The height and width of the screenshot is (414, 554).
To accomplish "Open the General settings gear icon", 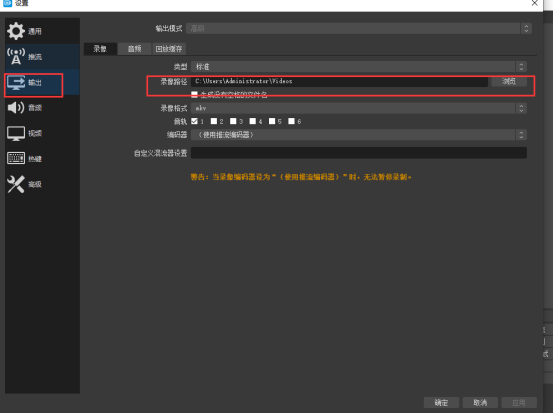I will [x=16, y=31].
